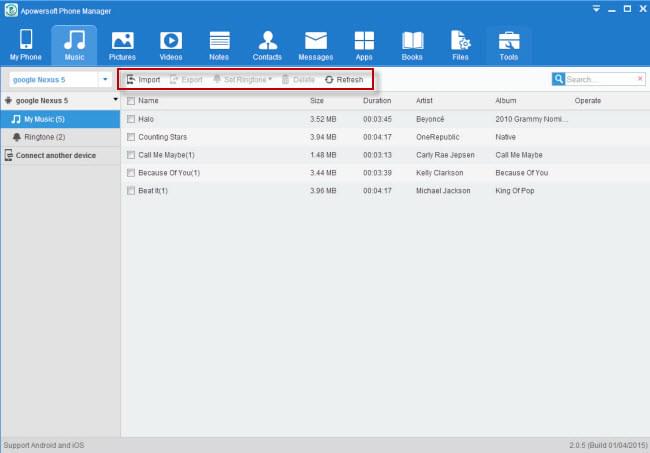Open the Books section
This screenshot has height=453, width=650.
click(412, 45)
